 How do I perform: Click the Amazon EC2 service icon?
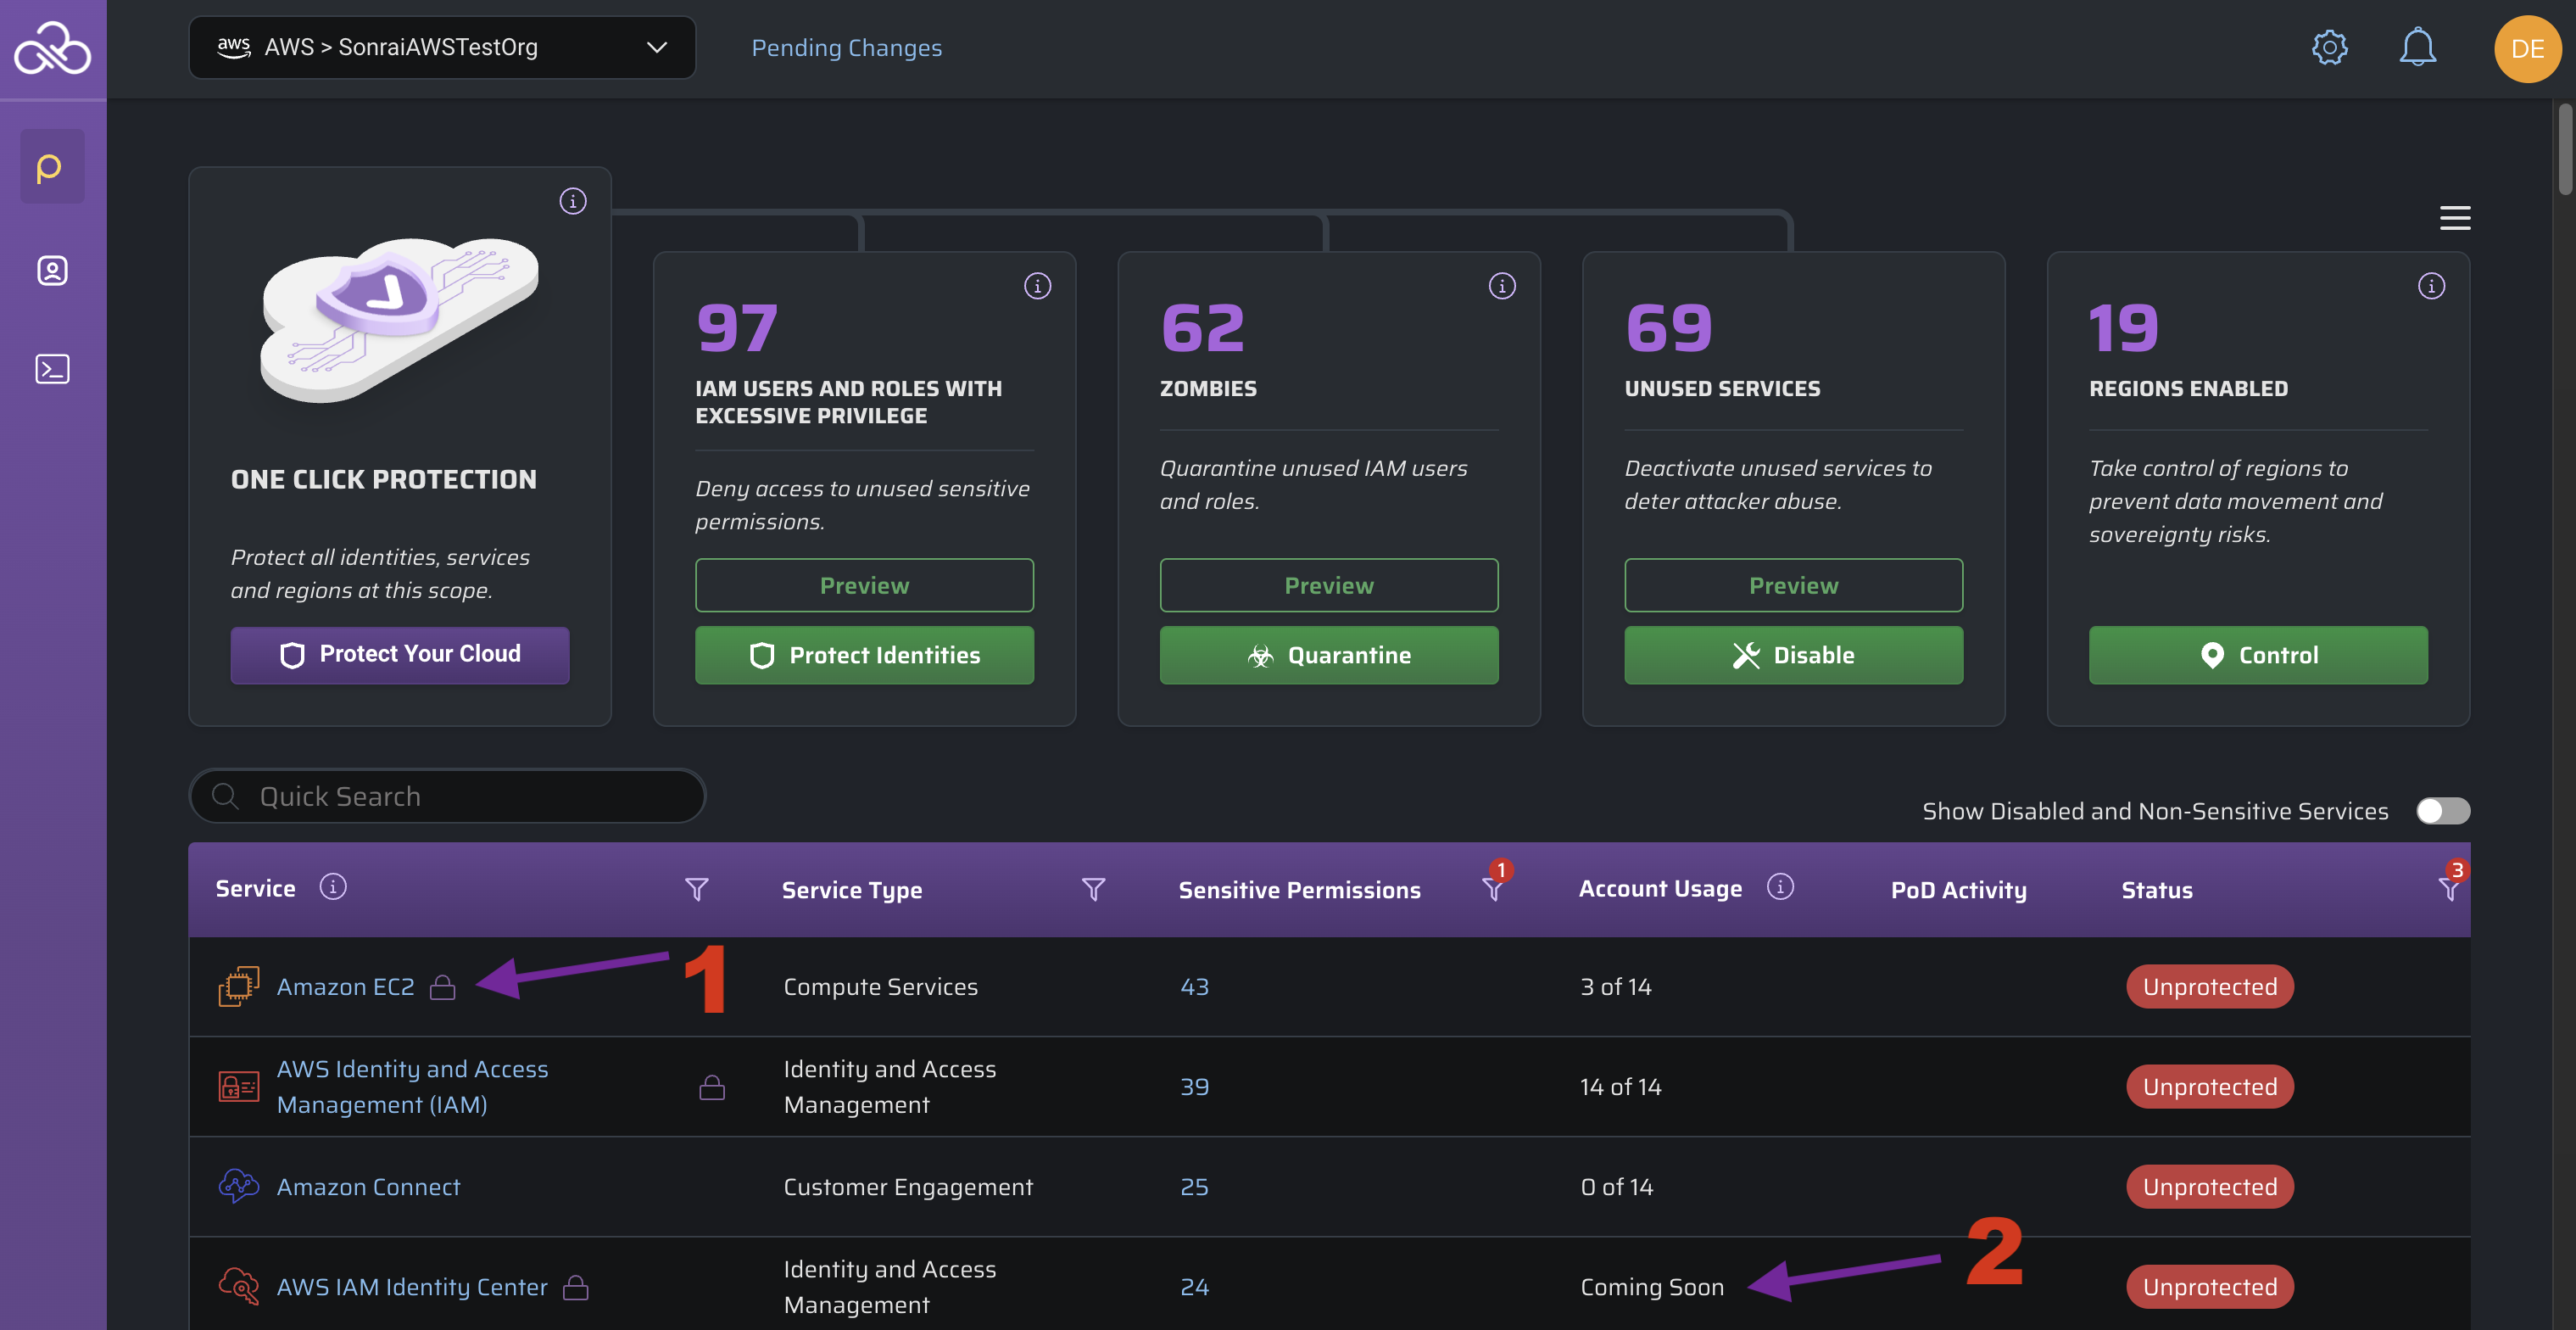[238, 987]
